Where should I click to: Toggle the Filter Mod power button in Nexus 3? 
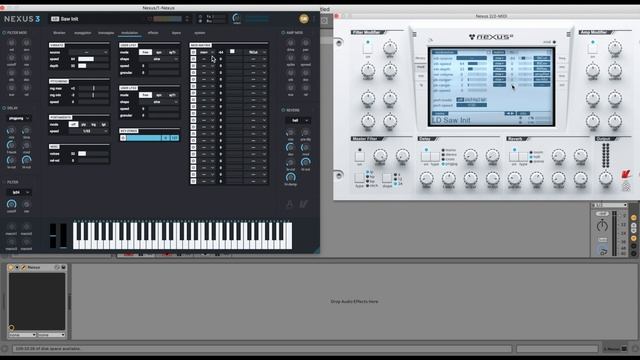4,33
